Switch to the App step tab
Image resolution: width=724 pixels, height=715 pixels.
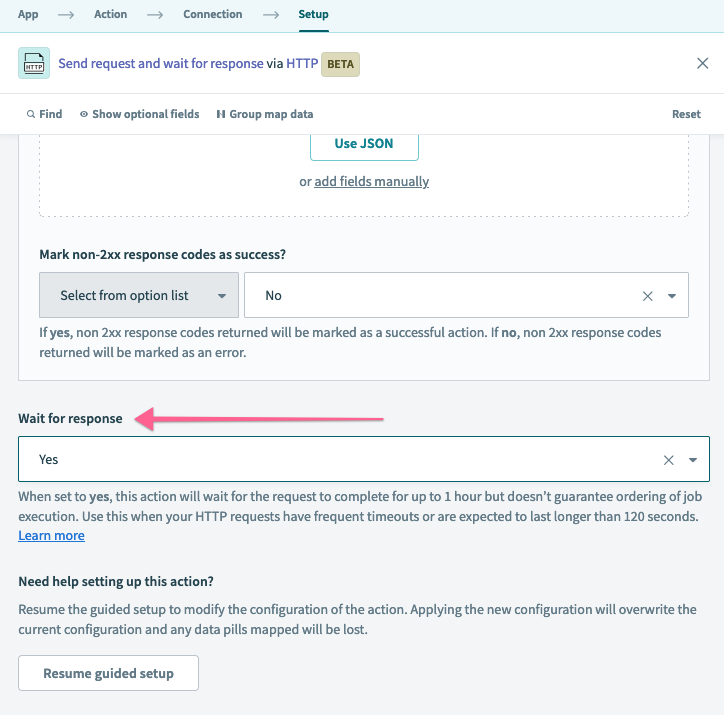click(28, 14)
